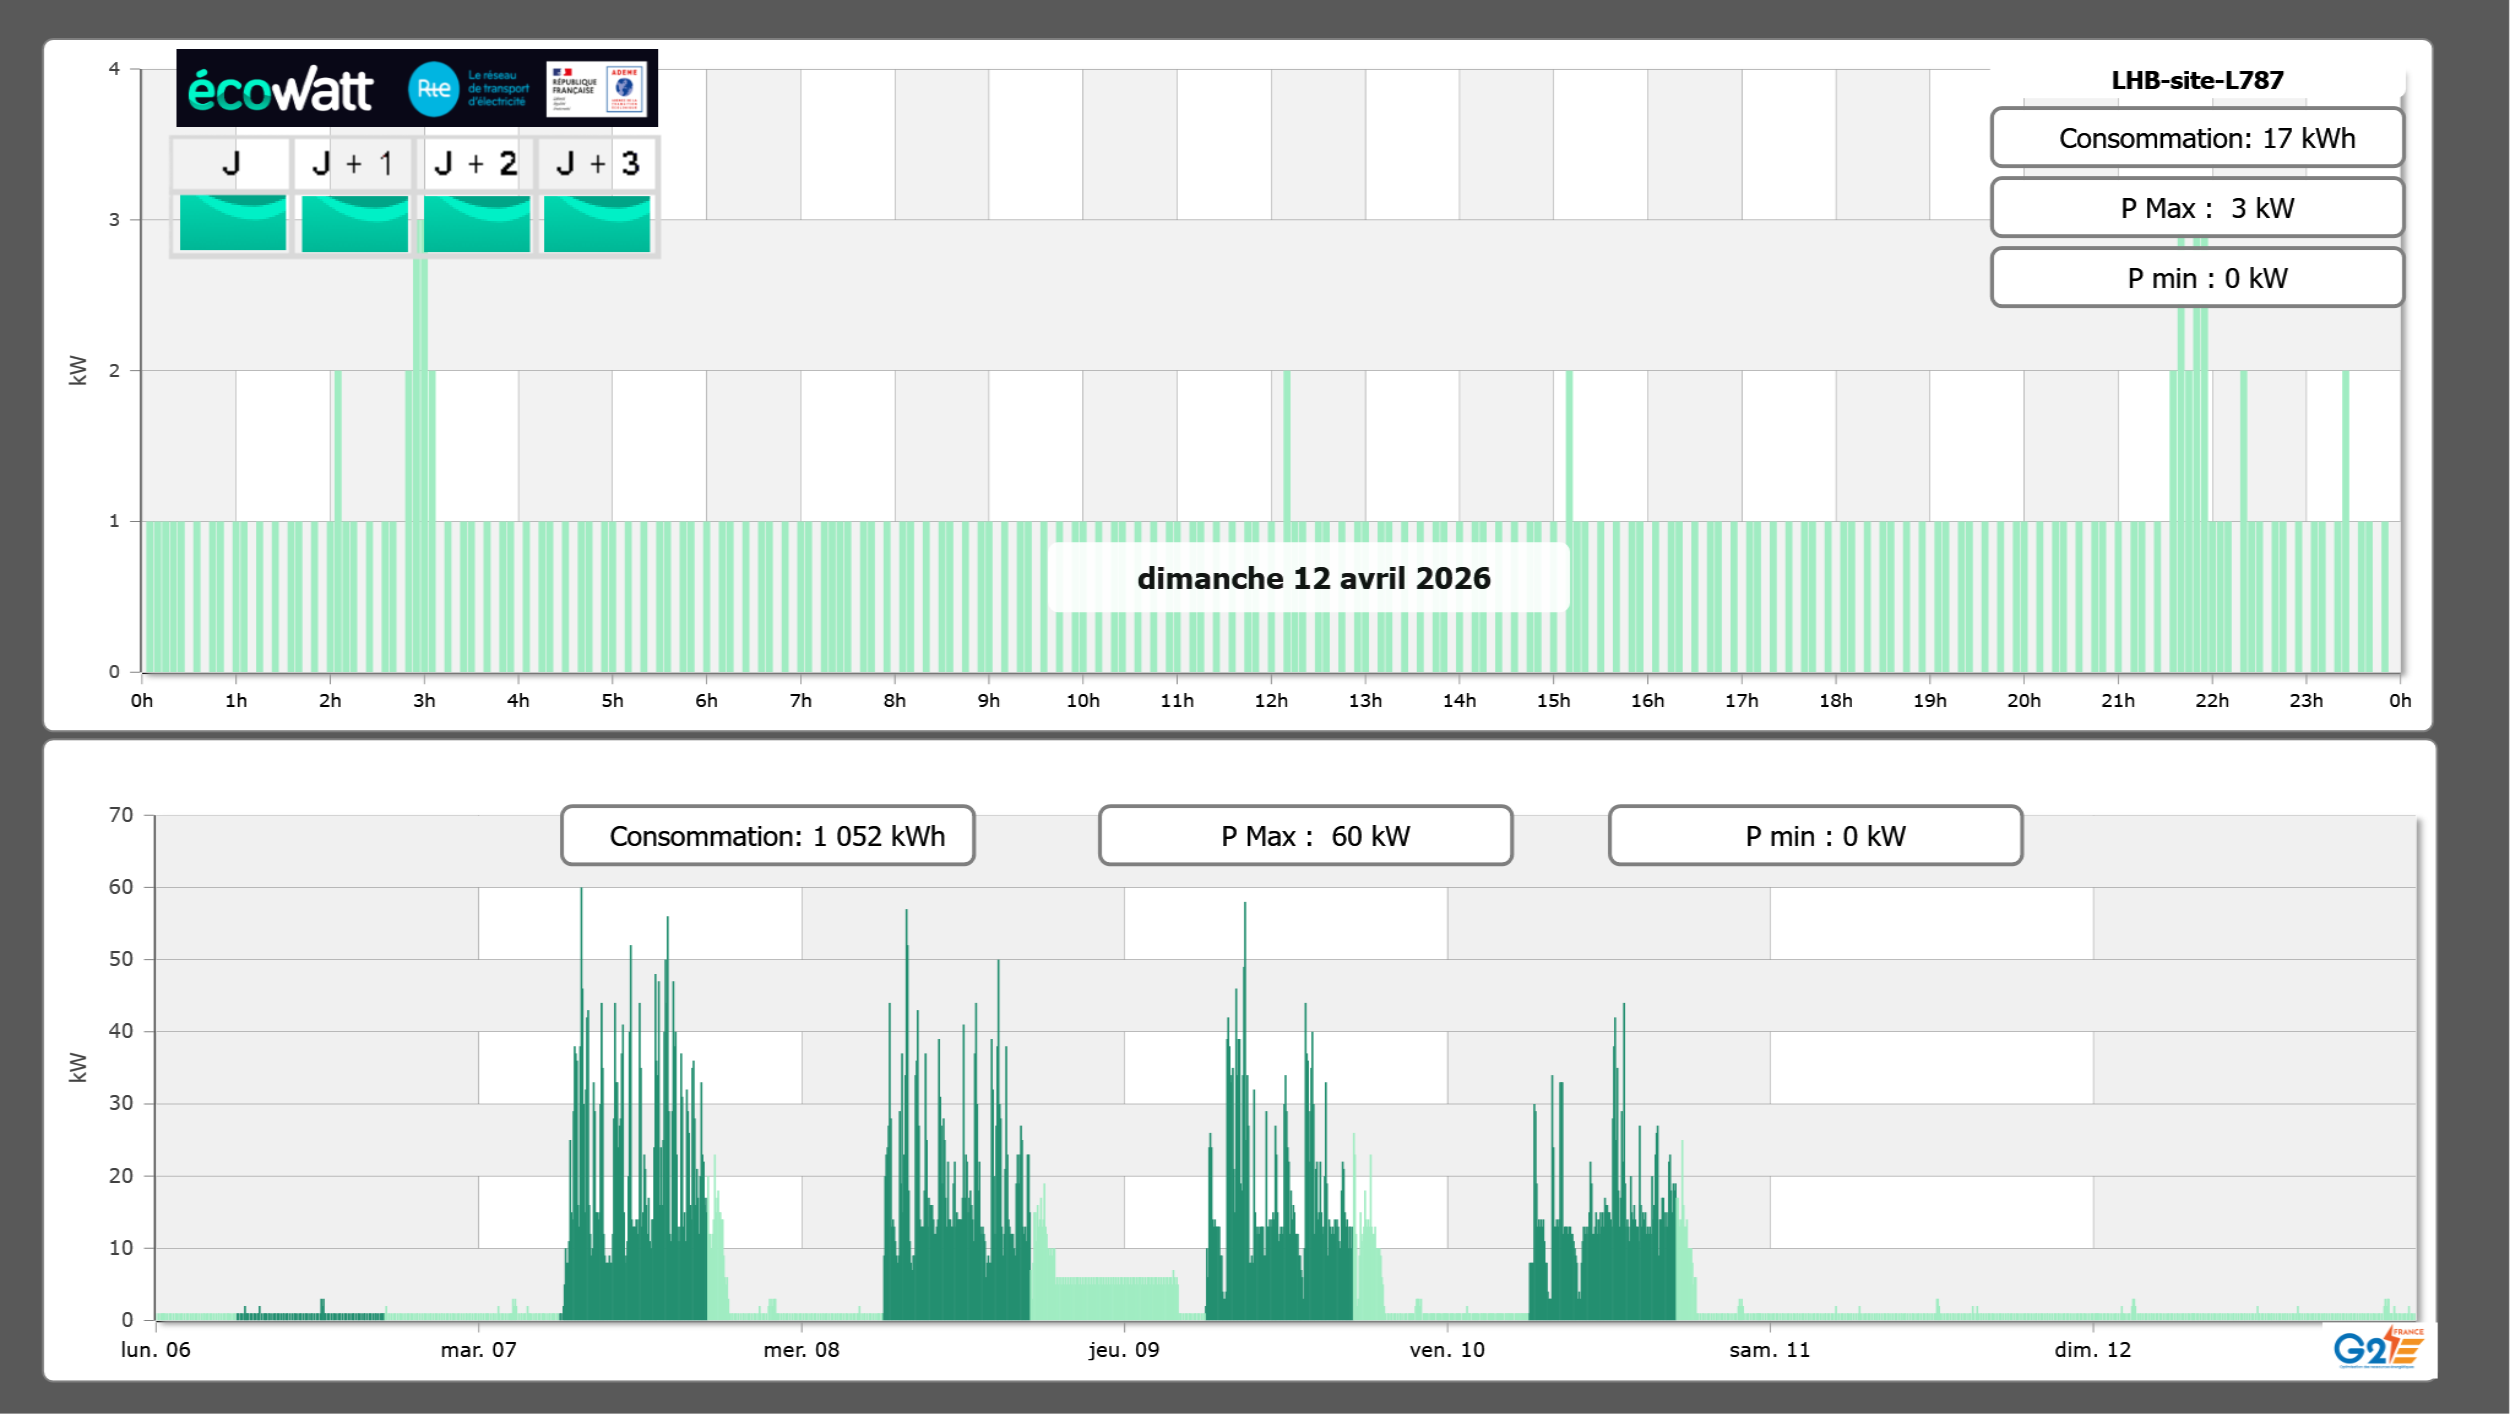Click the green signal icon under J + 1
Image resolution: width=2511 pixels, height=1415 pixels.
tap(354, 223)
